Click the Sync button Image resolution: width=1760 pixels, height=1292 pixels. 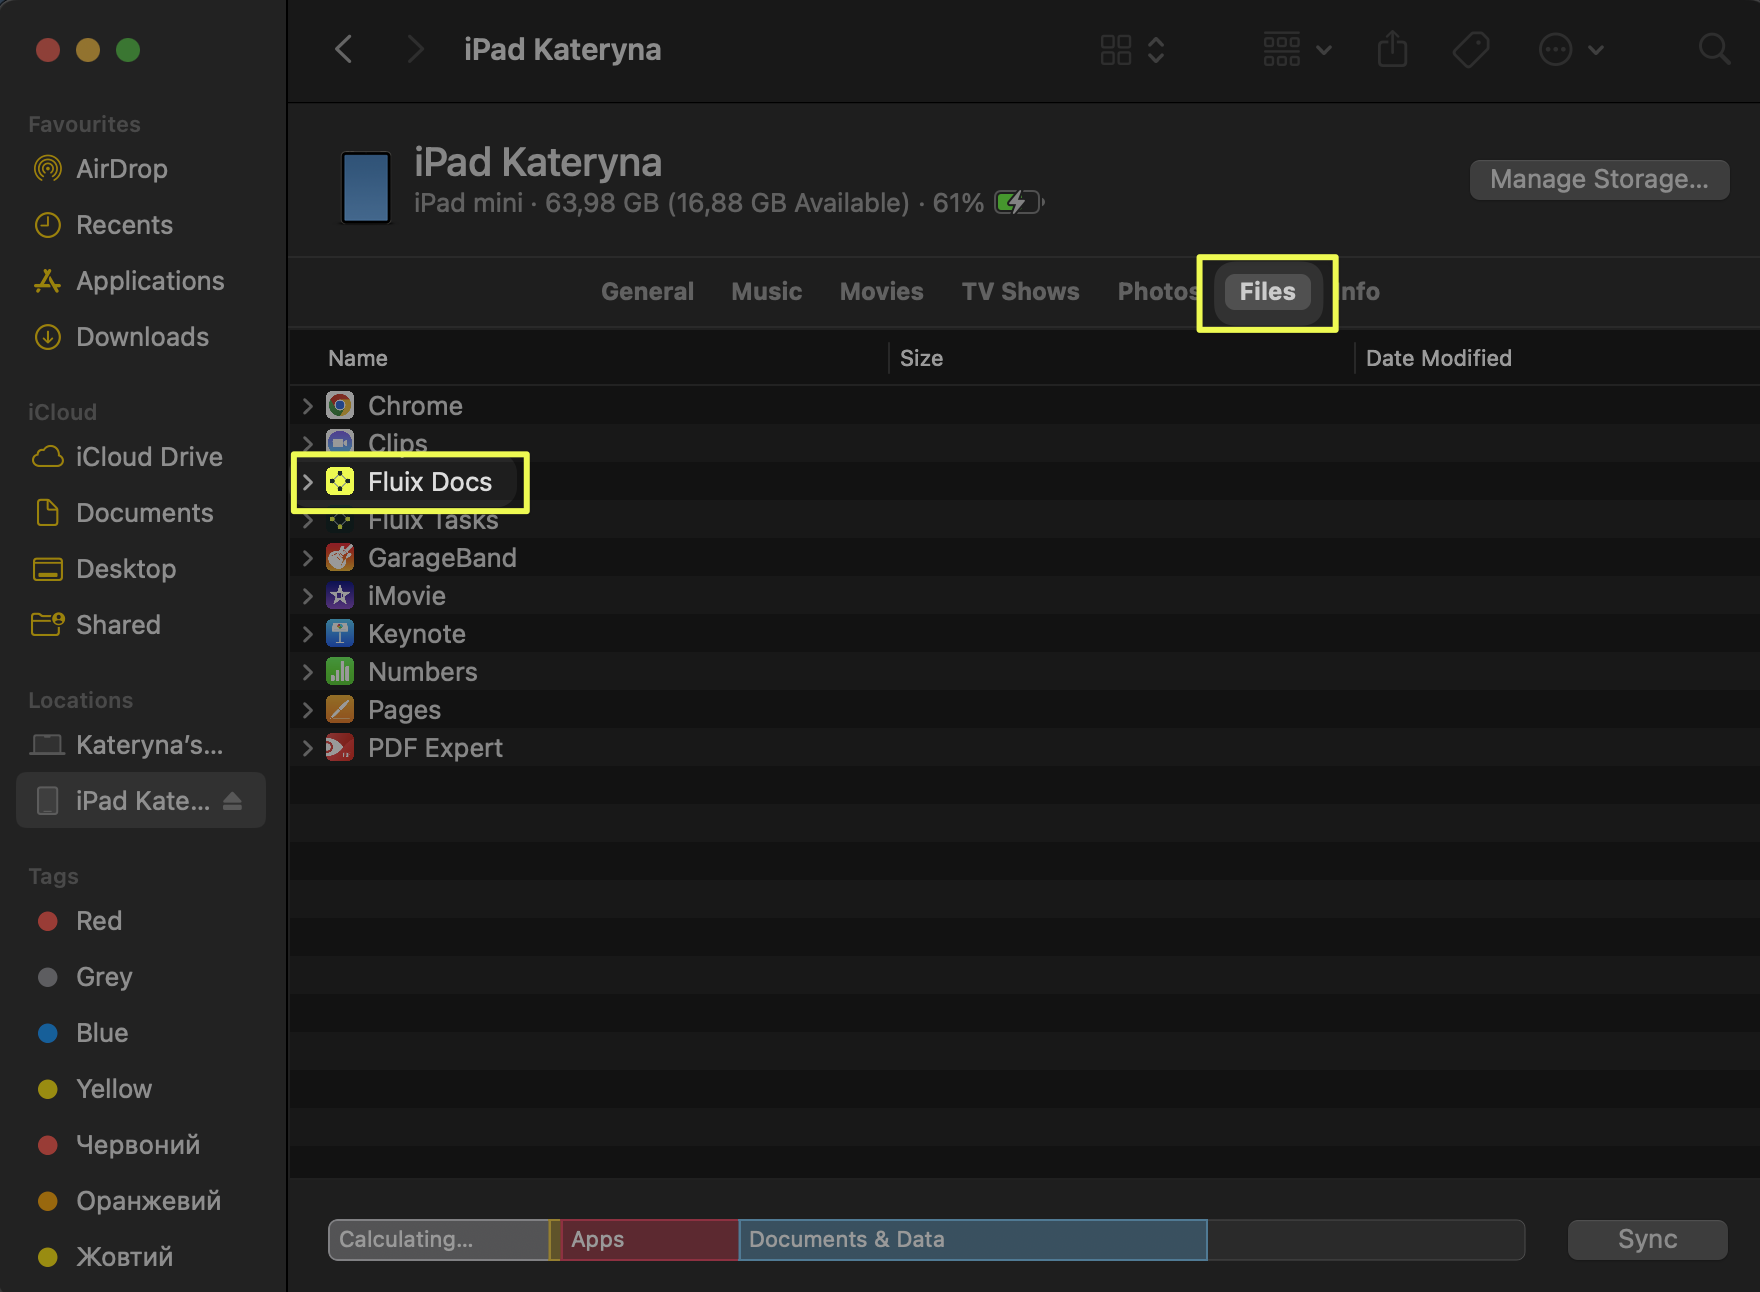point(1647,1240)
